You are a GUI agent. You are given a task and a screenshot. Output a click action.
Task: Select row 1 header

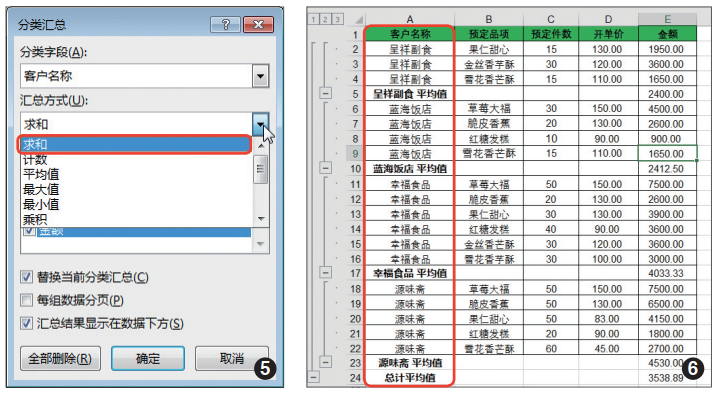(355, 34)
